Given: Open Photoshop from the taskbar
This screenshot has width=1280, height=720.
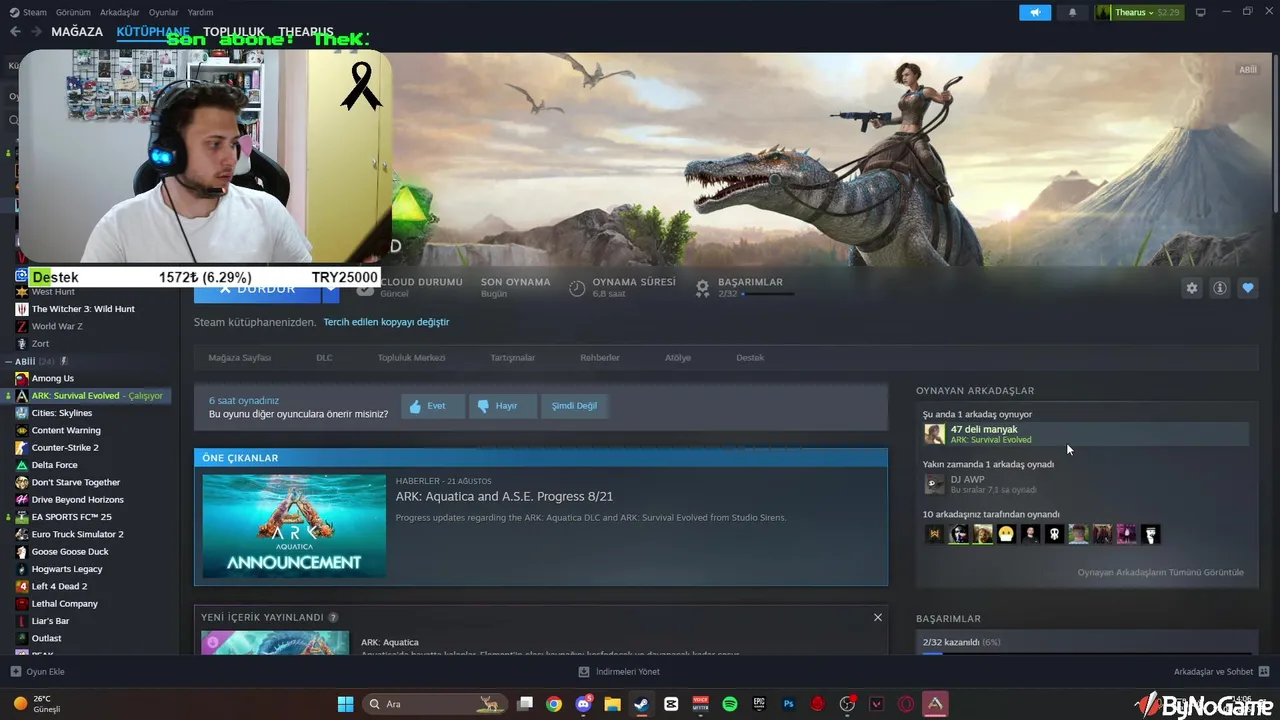Looking at the screenshot, I should (789, 704).
